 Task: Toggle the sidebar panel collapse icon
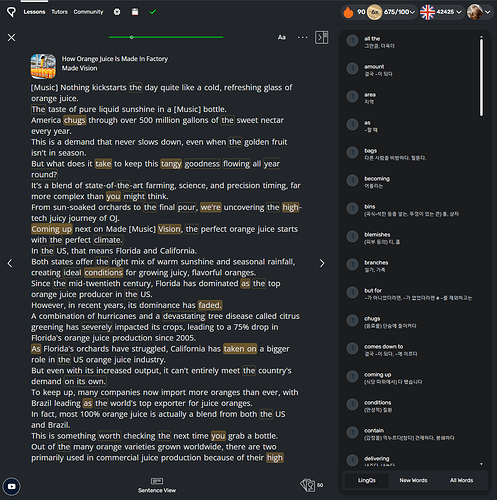click(322, 37)
